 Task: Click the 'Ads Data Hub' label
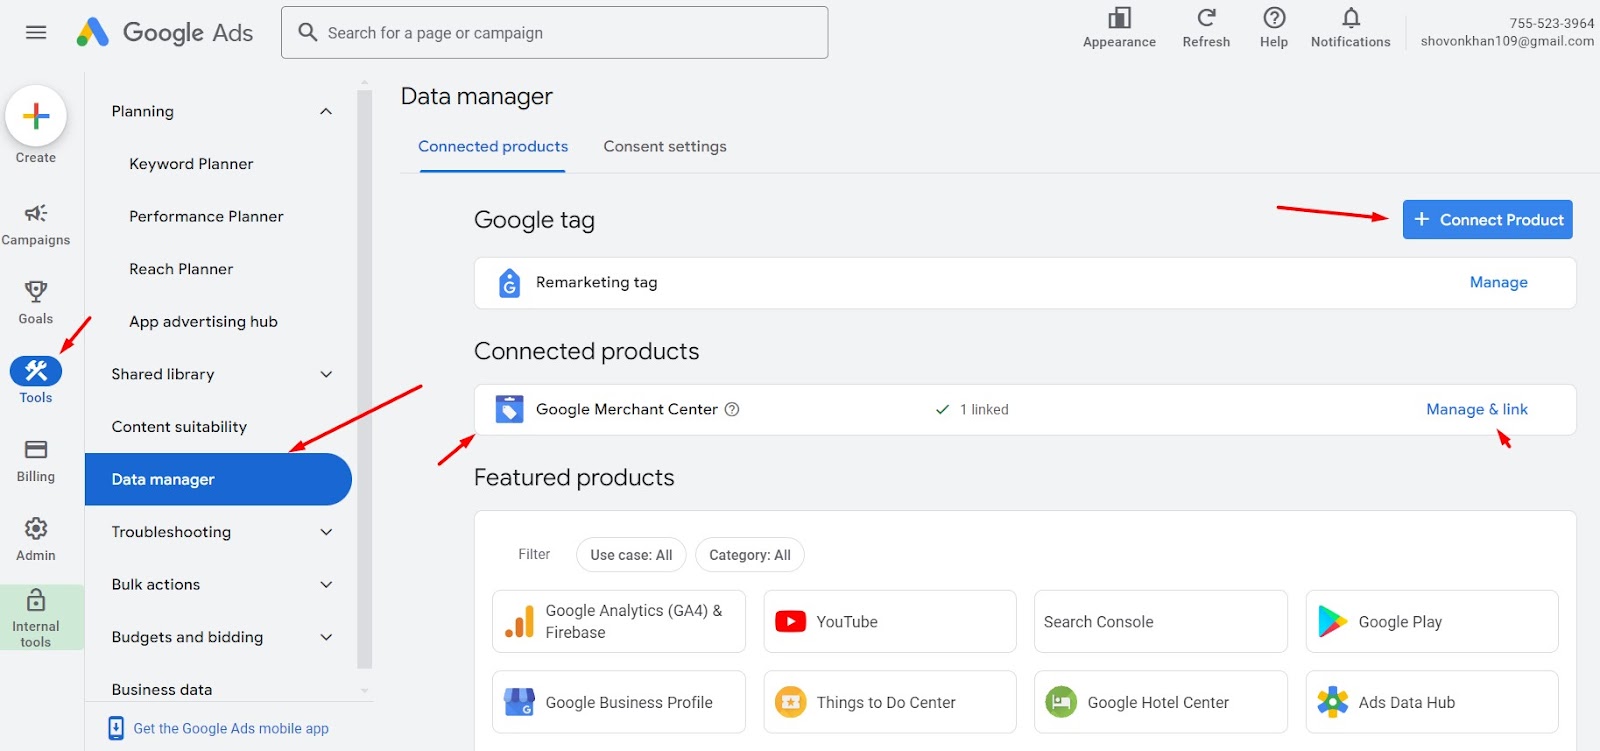(1406, 702)
